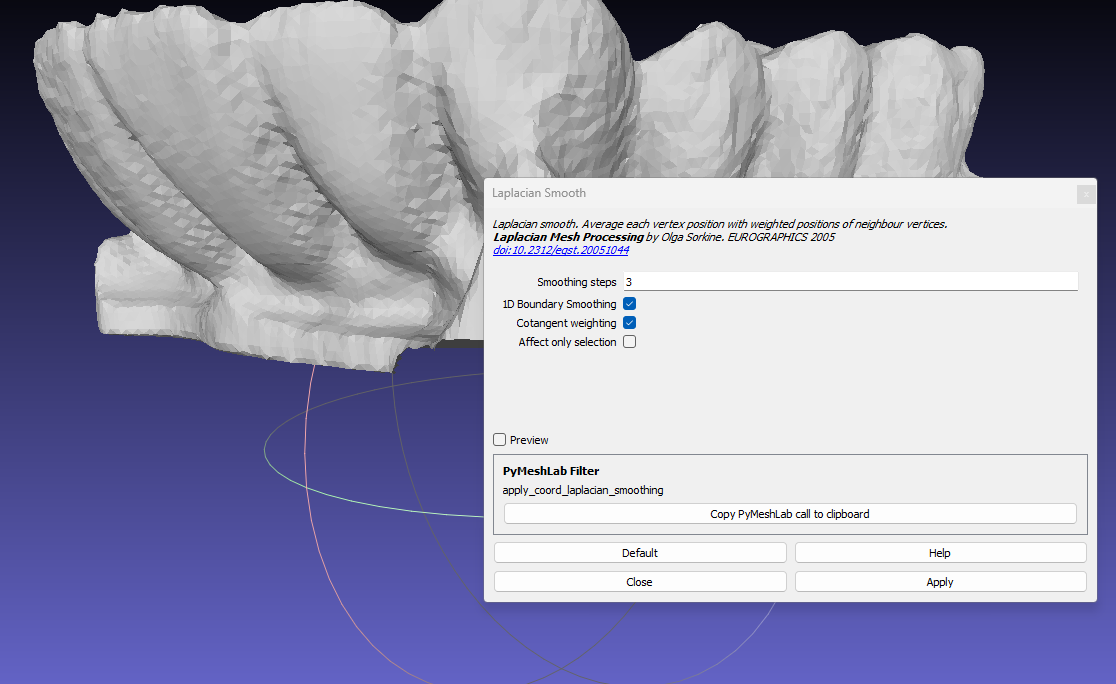Click the apply_coord_laplacian_smoothing filter name
The width and height of the screenshot is (1116, 684).
pyautogui.click(x=581, y=490)
